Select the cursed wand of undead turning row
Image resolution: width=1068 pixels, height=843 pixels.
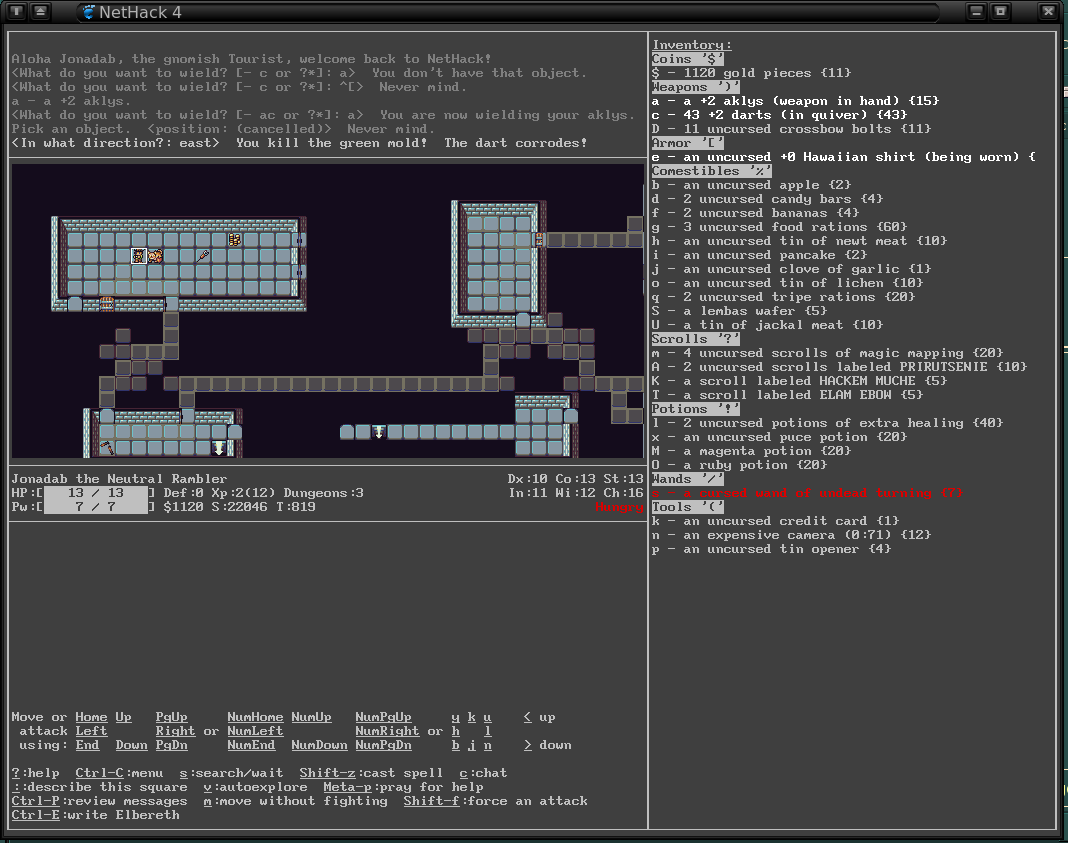tap(807, 493)
